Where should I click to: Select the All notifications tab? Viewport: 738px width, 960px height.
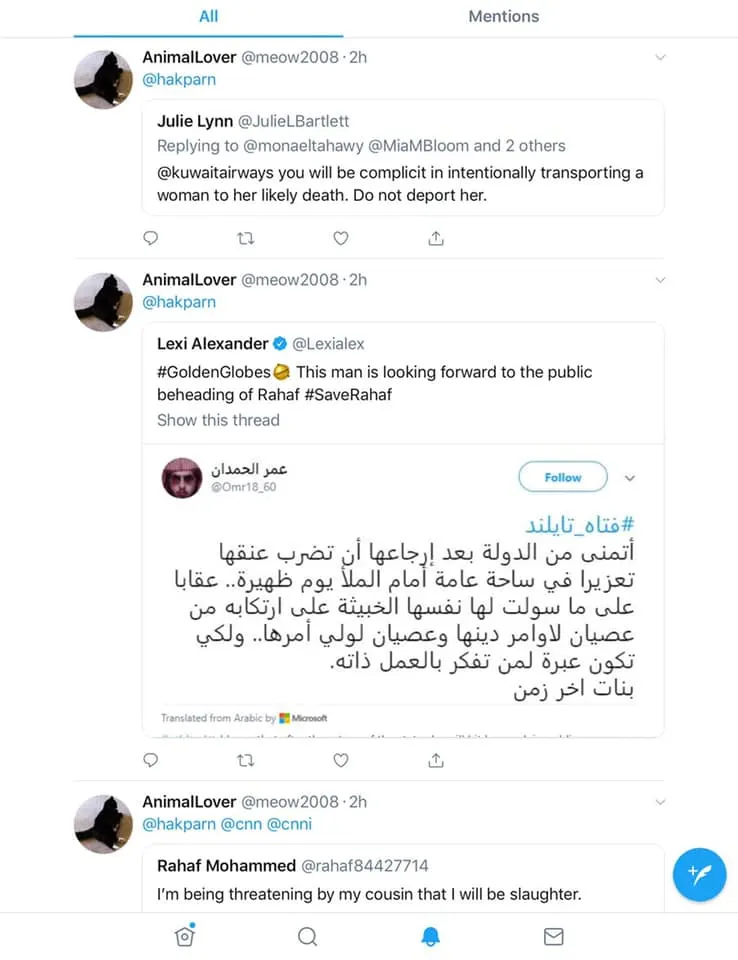coord(208,16)
